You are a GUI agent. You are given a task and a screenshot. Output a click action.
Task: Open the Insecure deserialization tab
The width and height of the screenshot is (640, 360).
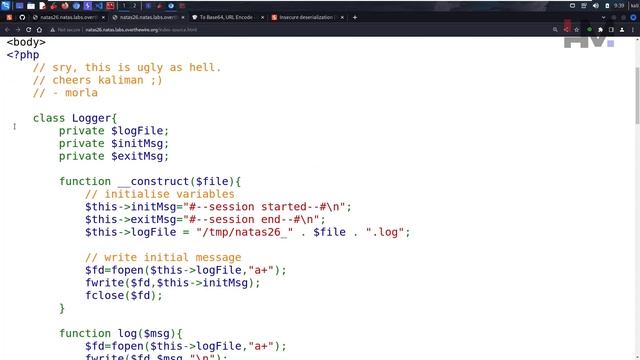pos(307,18)
